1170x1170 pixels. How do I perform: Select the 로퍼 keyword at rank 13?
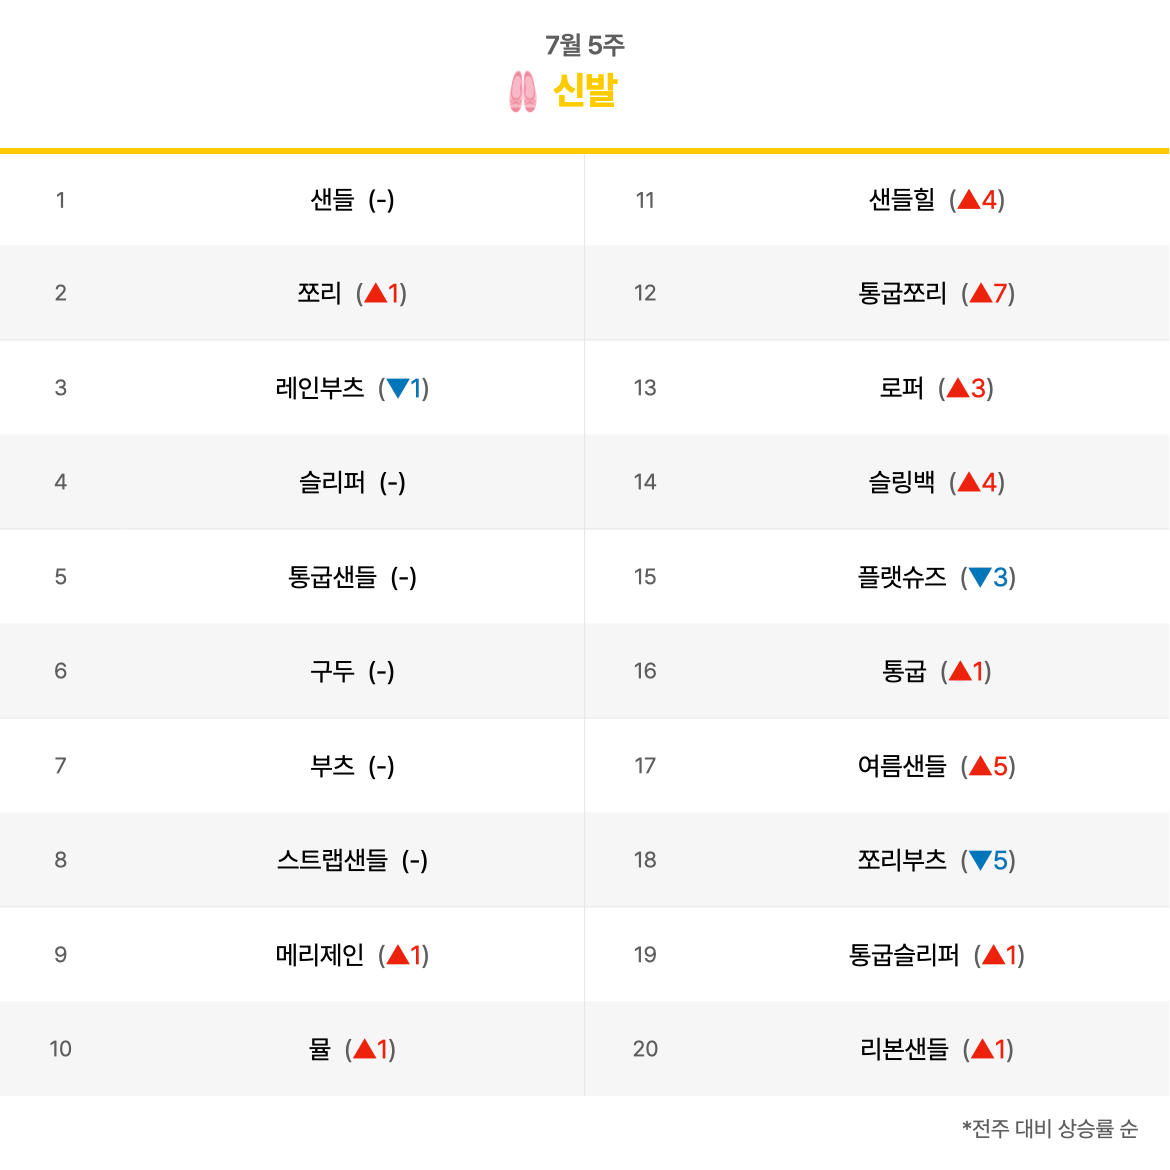901,388
